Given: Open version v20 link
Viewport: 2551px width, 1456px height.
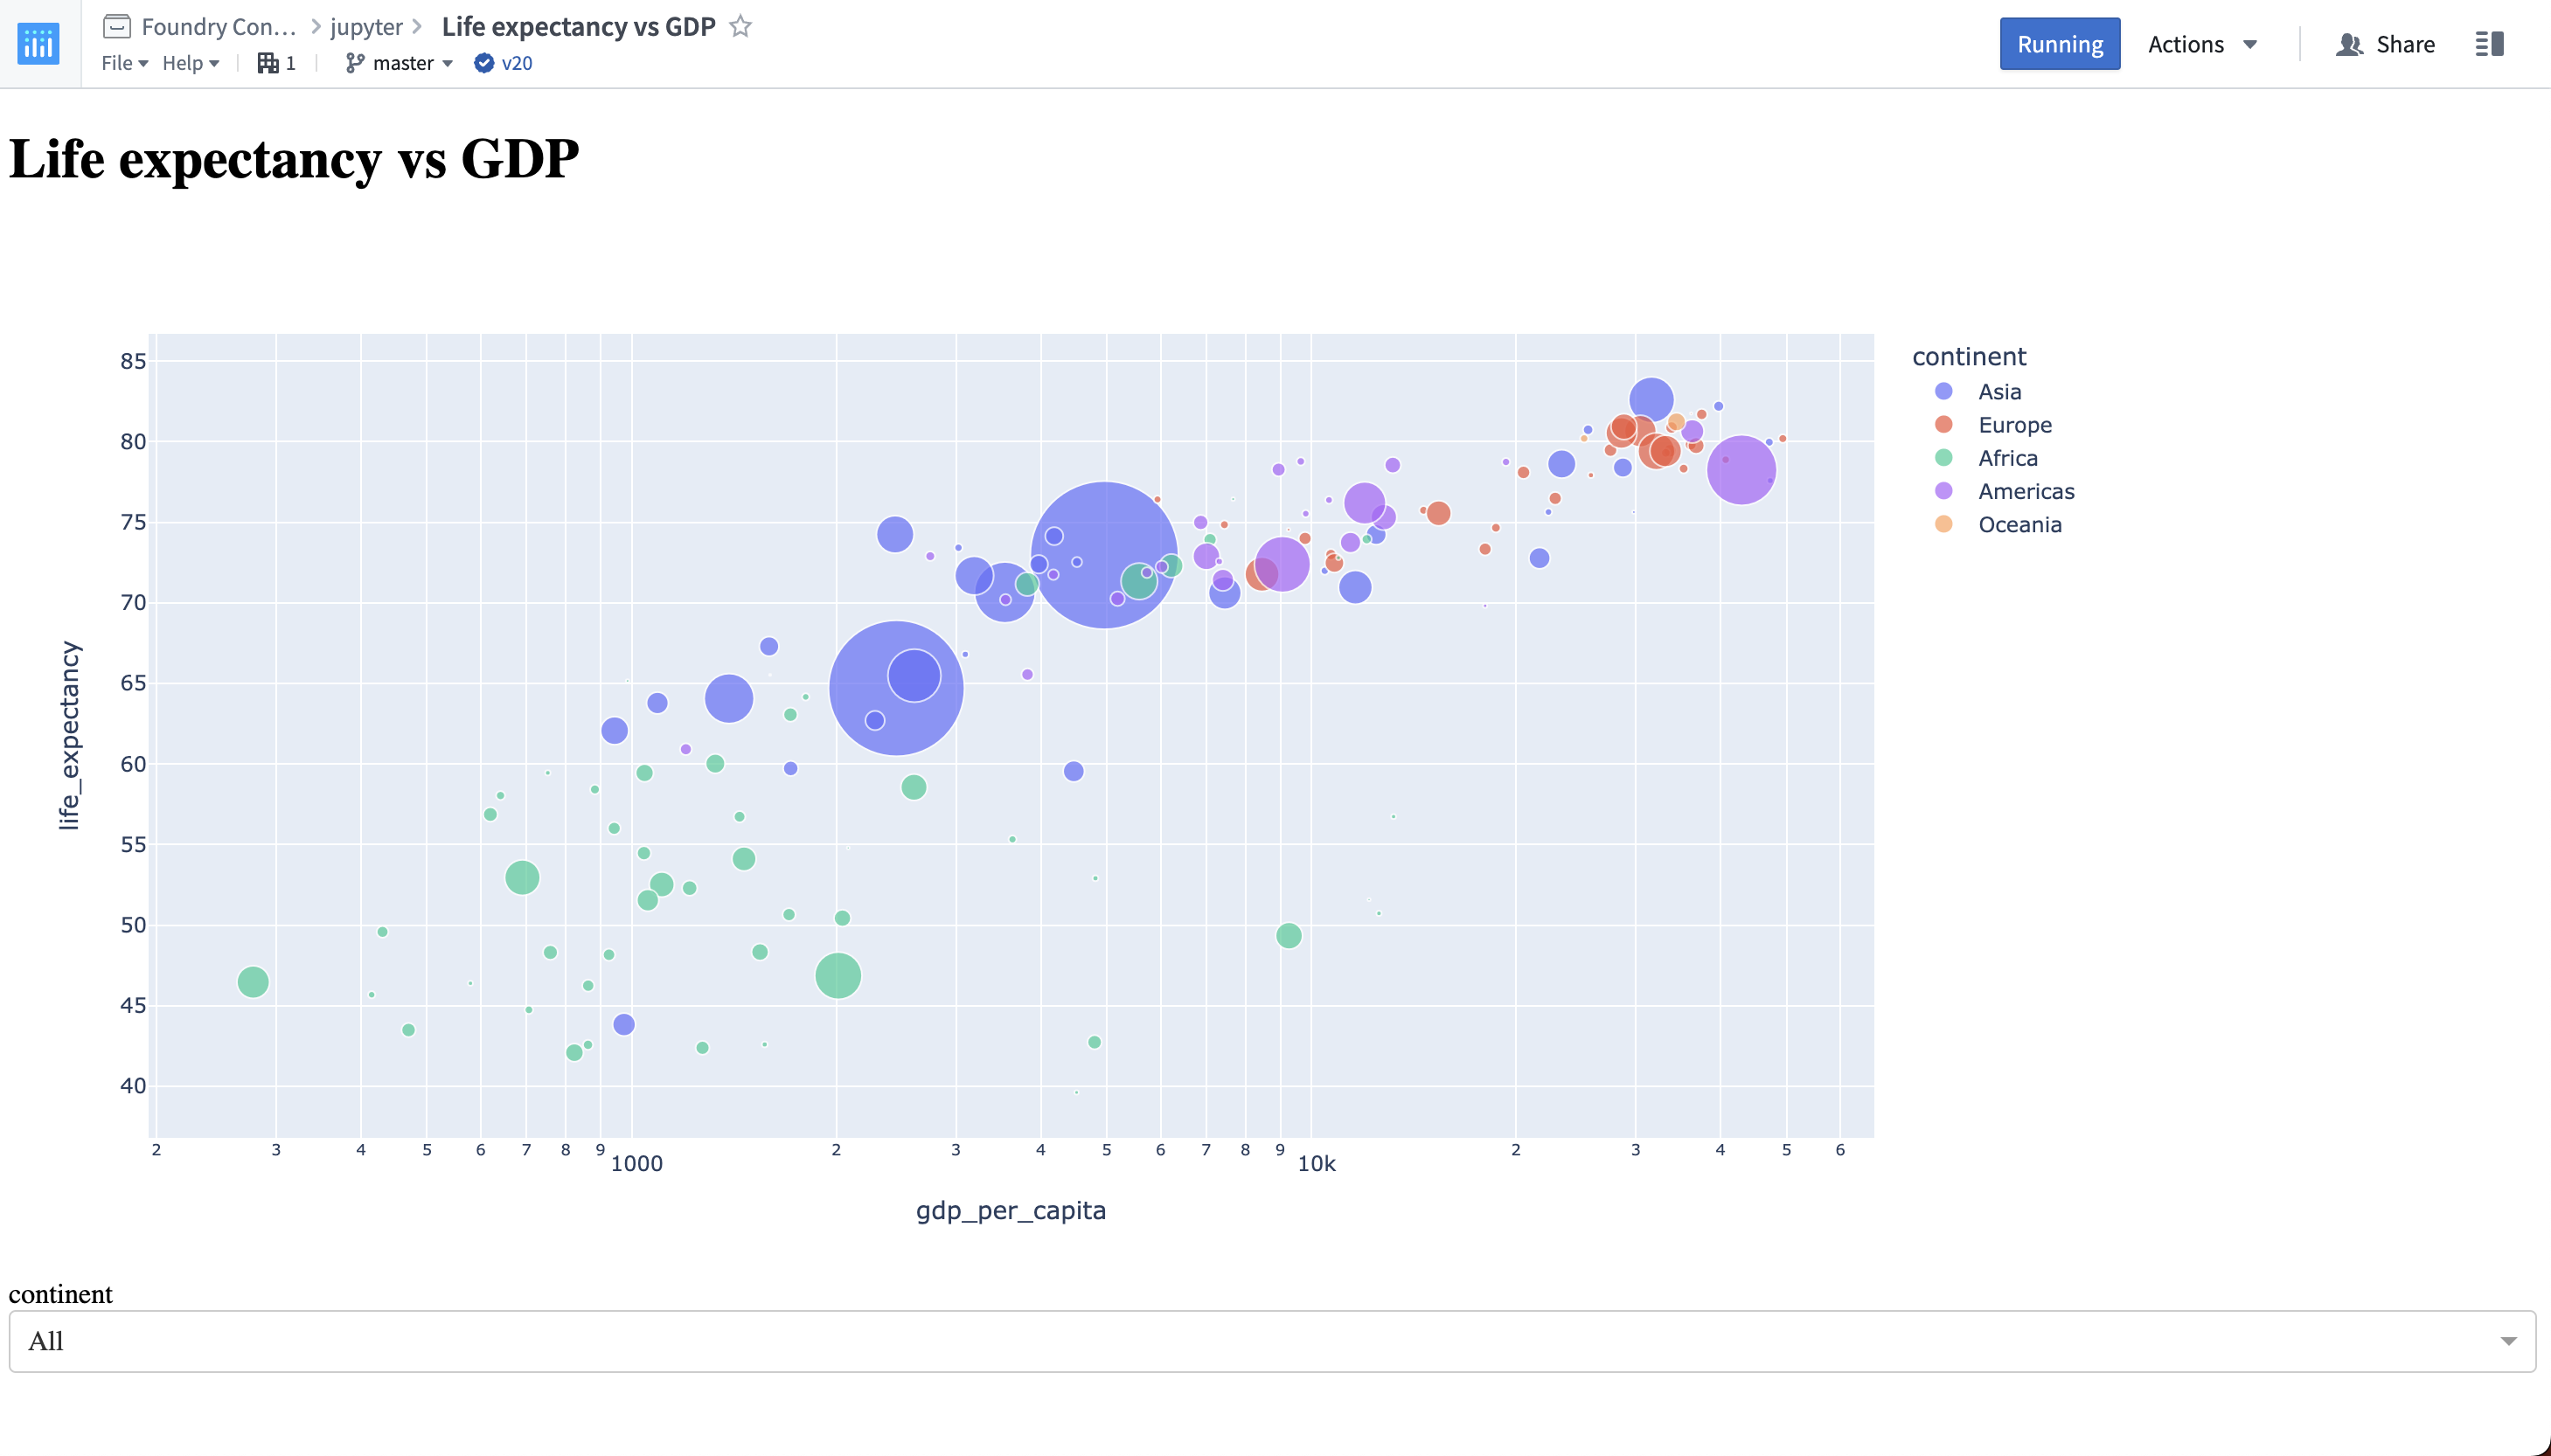Looking at the screenshot, I should tap(517, 63).
